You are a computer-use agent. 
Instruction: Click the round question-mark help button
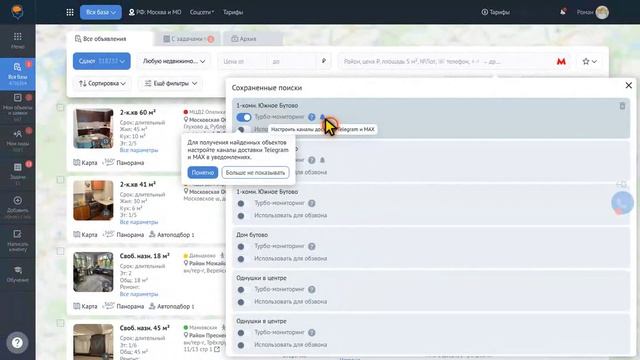(17, 342)
